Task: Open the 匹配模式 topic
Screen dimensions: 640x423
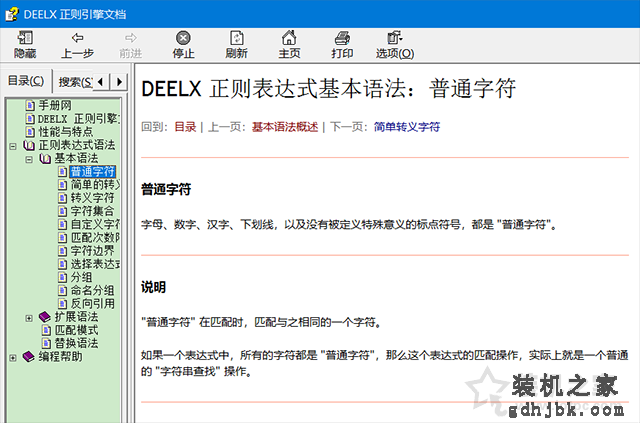Action: (76, 330)
